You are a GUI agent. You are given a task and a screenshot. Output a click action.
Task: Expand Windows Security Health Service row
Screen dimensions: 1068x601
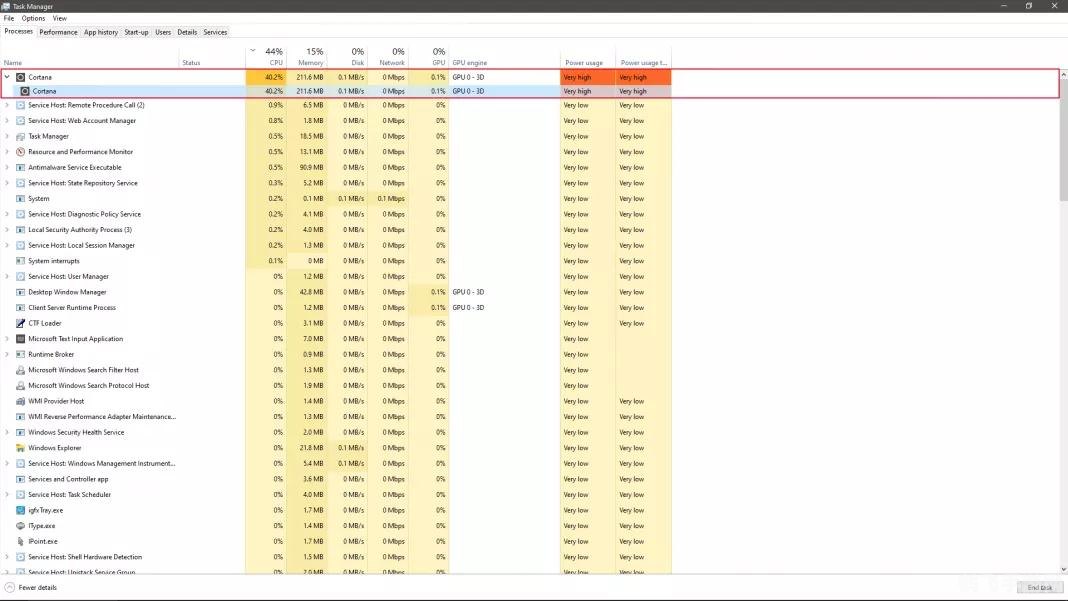coord(7,433)
